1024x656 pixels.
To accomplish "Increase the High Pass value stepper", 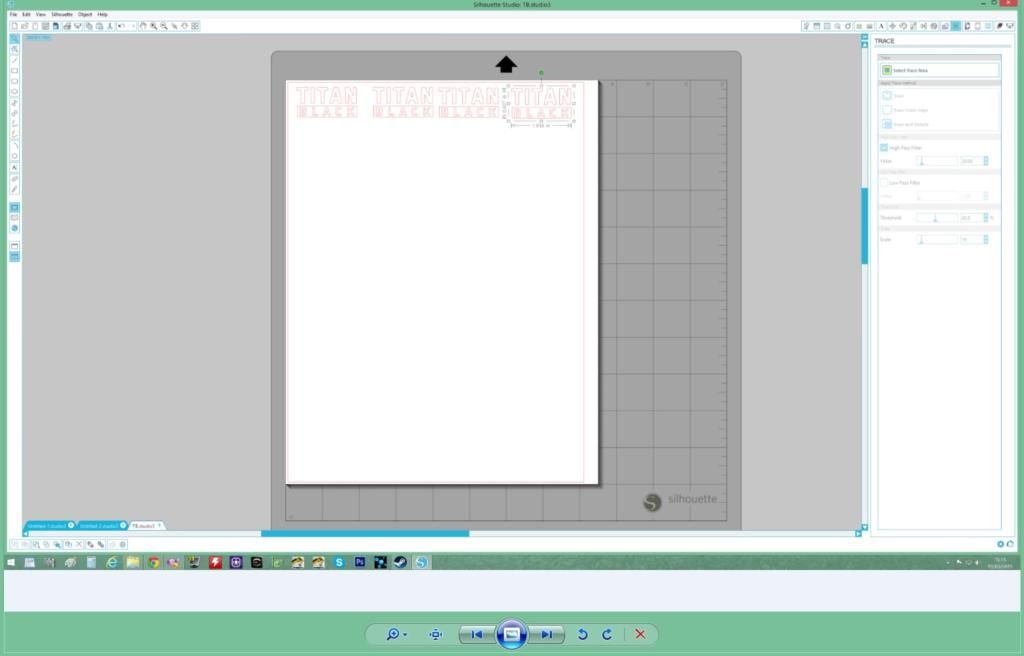I will pos(985,159).
